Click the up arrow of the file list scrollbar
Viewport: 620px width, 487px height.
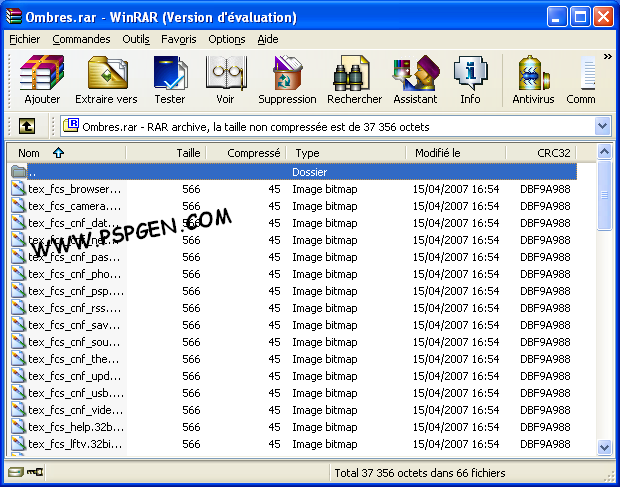[604, 152]
